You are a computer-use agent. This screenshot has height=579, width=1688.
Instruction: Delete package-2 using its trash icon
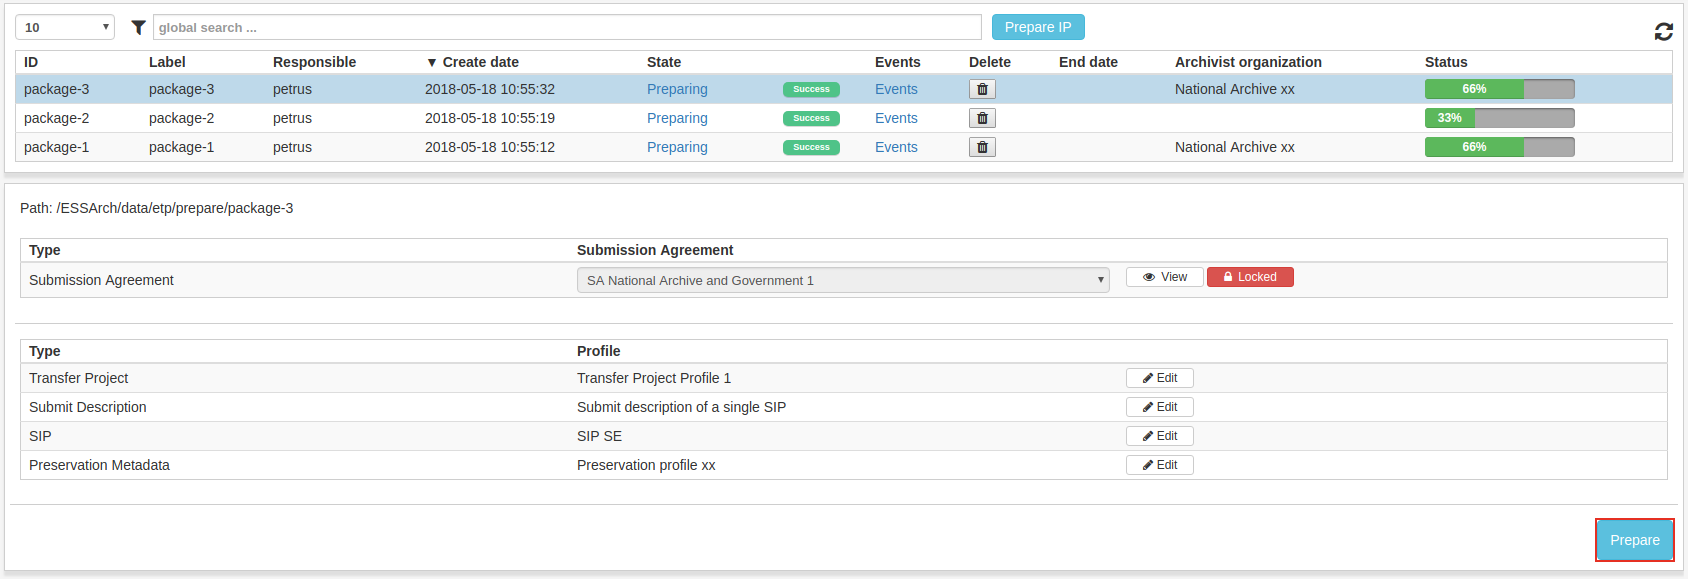pyautogui.click(x=982, y=118)
